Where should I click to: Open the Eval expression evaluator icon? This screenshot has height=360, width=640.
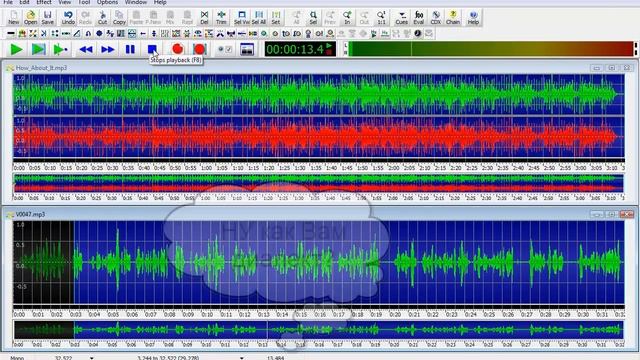click(419, 17)
